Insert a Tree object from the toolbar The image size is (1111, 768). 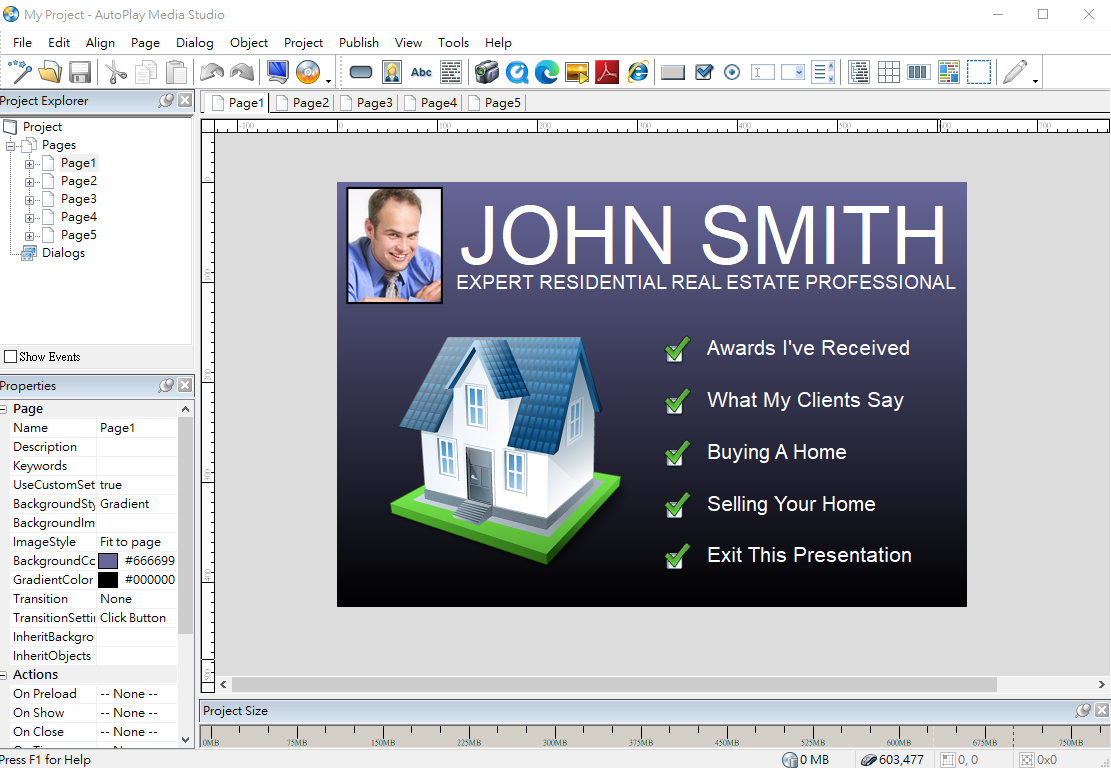tap(859, 72)
